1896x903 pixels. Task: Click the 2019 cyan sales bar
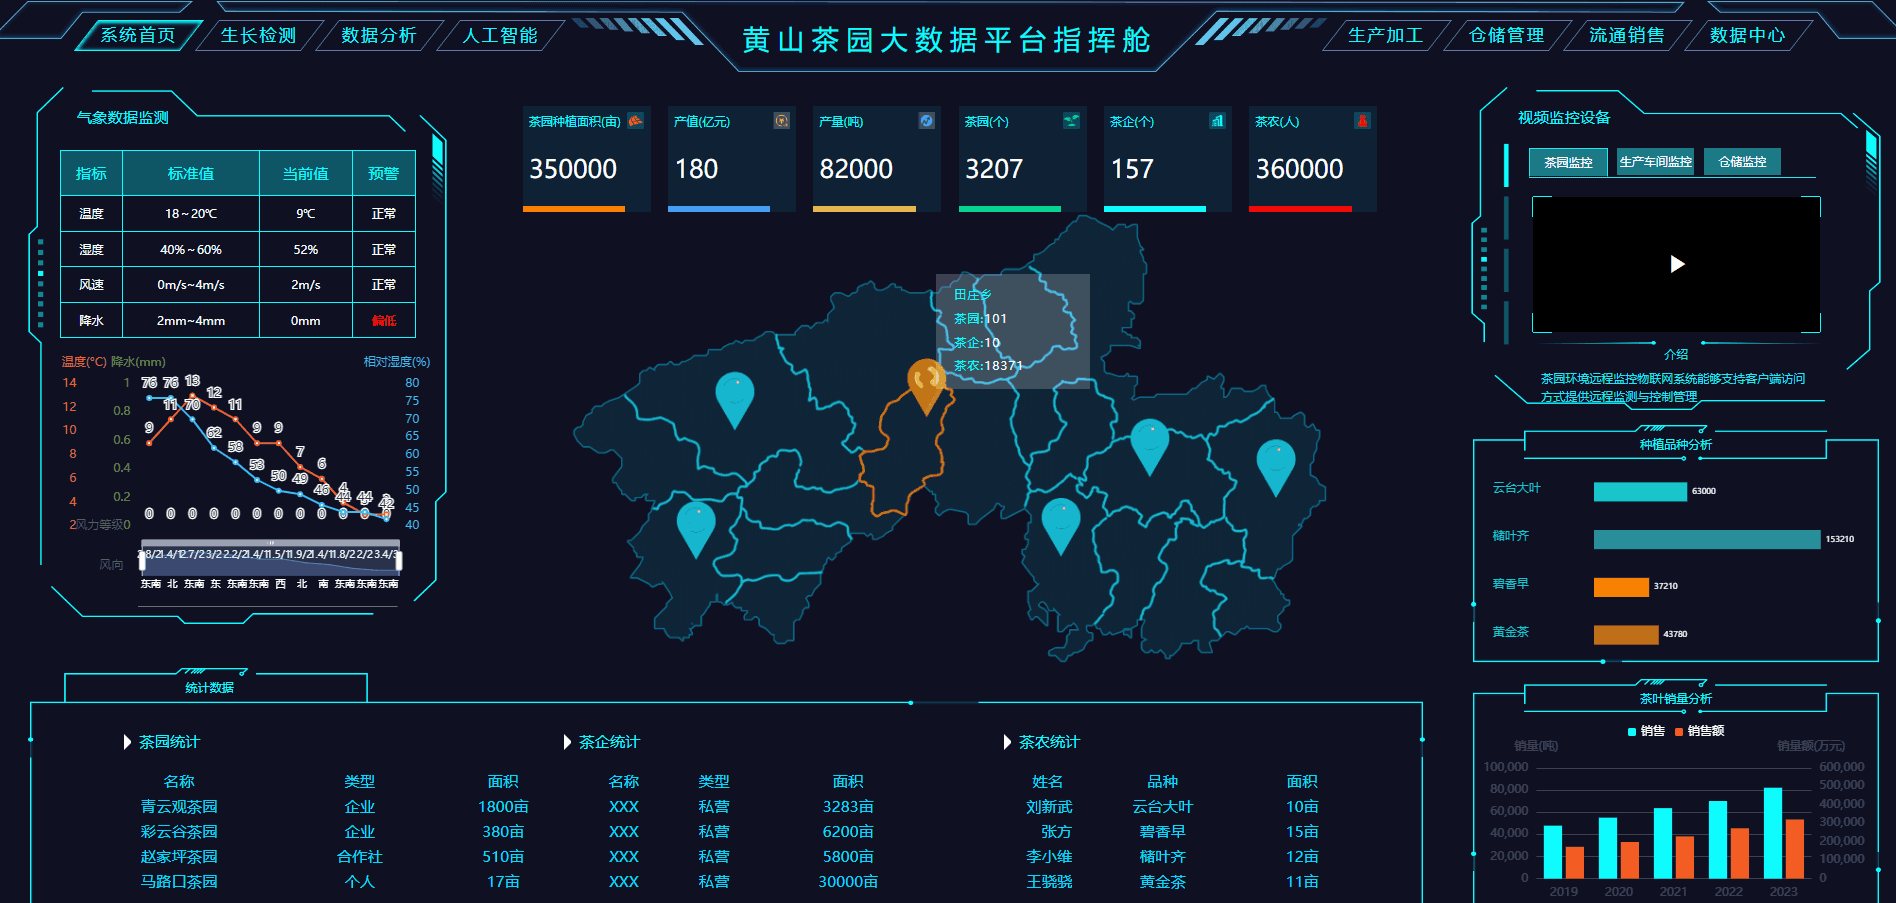[1553, 852]
